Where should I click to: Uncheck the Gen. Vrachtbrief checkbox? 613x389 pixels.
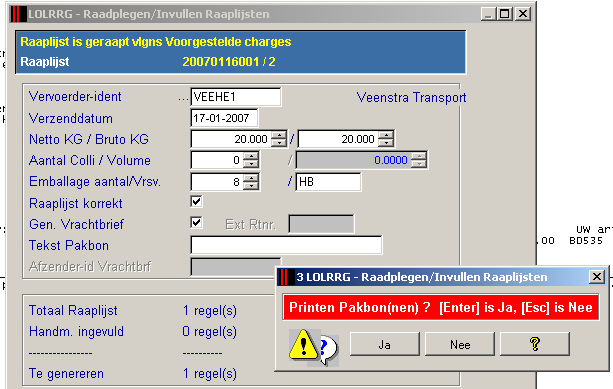click(196, 223)
